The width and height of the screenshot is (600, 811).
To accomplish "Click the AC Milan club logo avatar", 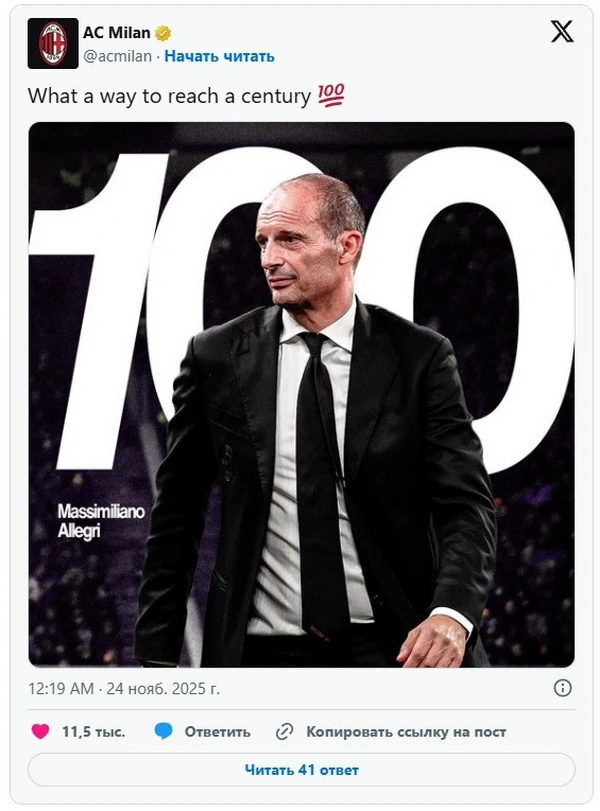I will [x=52, y=43].
